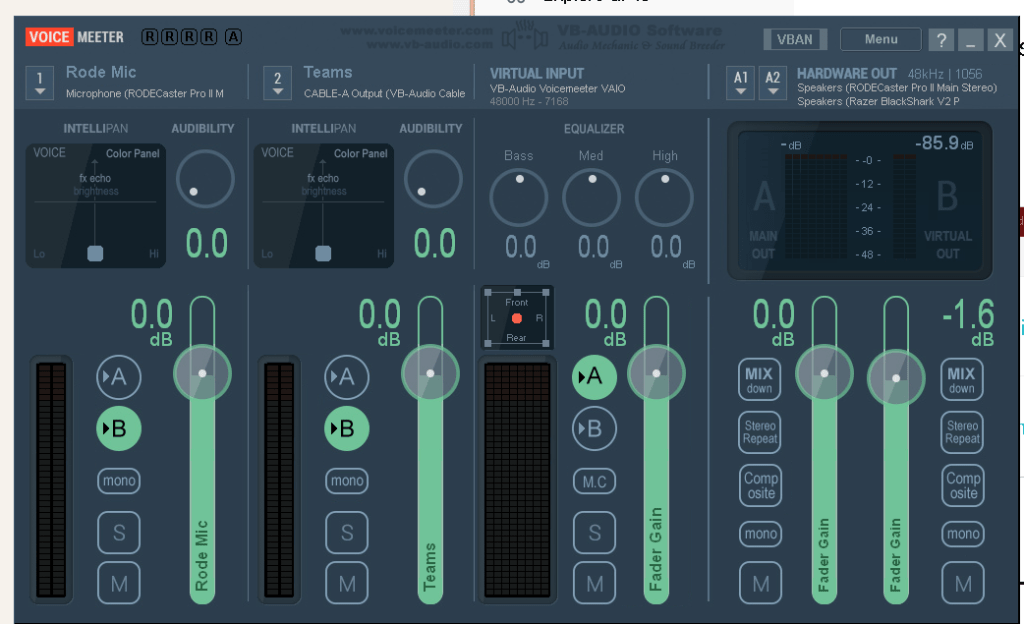This screenshot has width=1024, height=624.
Task: Select Composite on bus B
Action: click(x=963, y=486)
